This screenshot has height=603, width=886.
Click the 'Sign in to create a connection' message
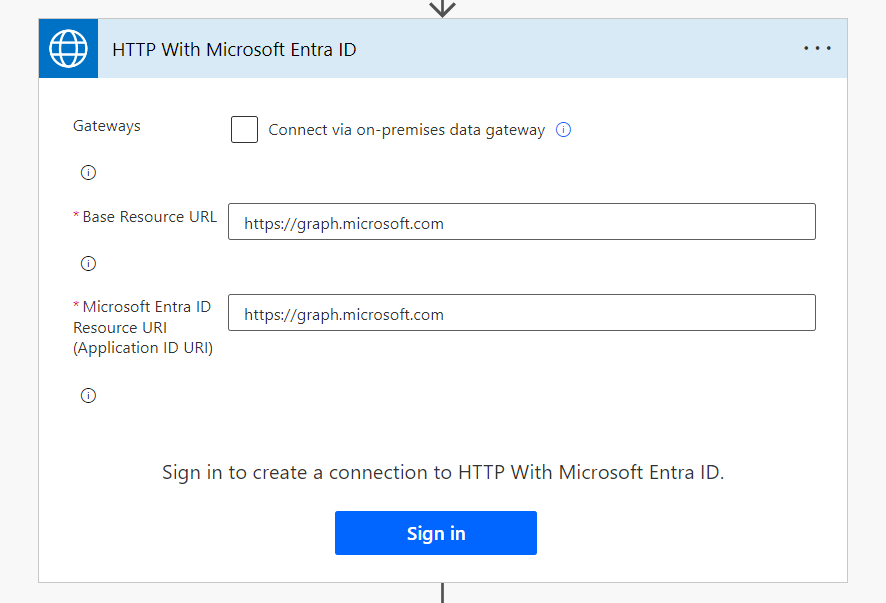coord(442,472)
